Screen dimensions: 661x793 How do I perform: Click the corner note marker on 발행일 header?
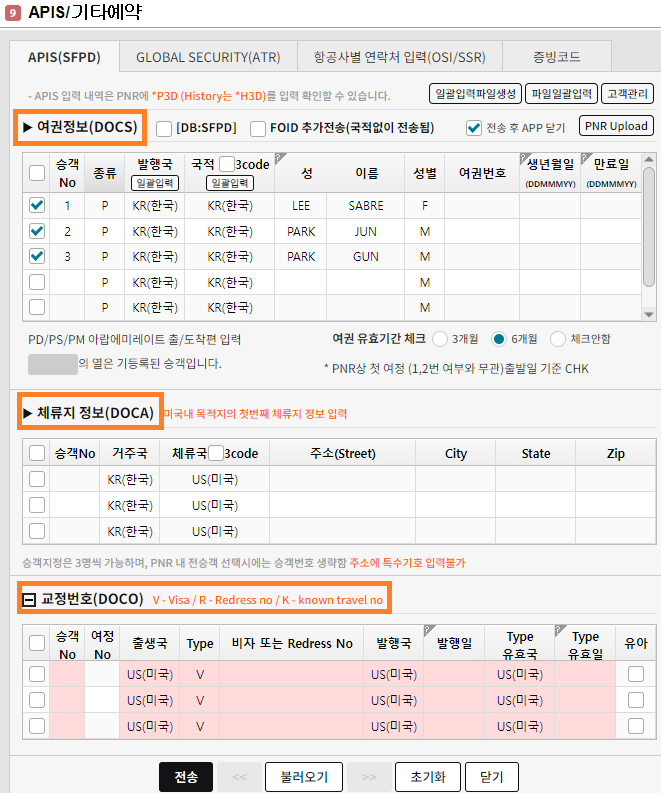tap(428, 629)
